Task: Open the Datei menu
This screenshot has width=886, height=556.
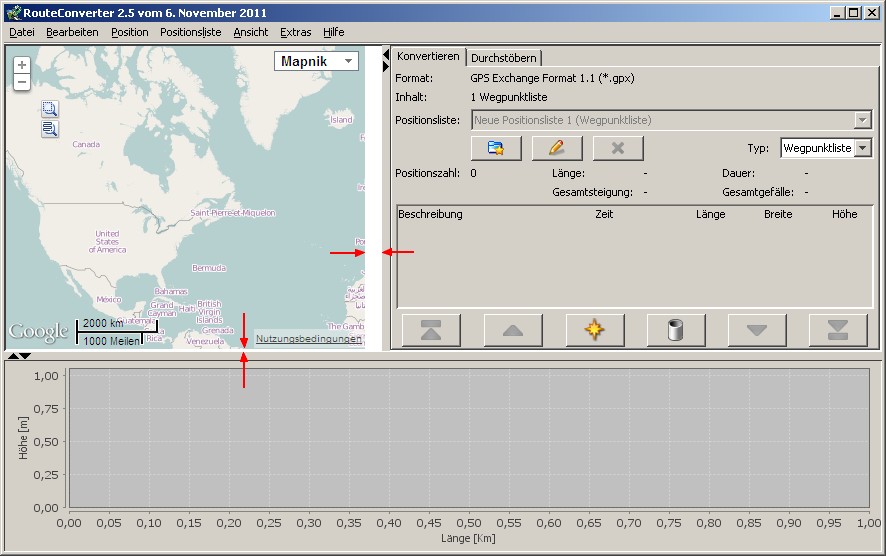Action: [x=21, y=32]
